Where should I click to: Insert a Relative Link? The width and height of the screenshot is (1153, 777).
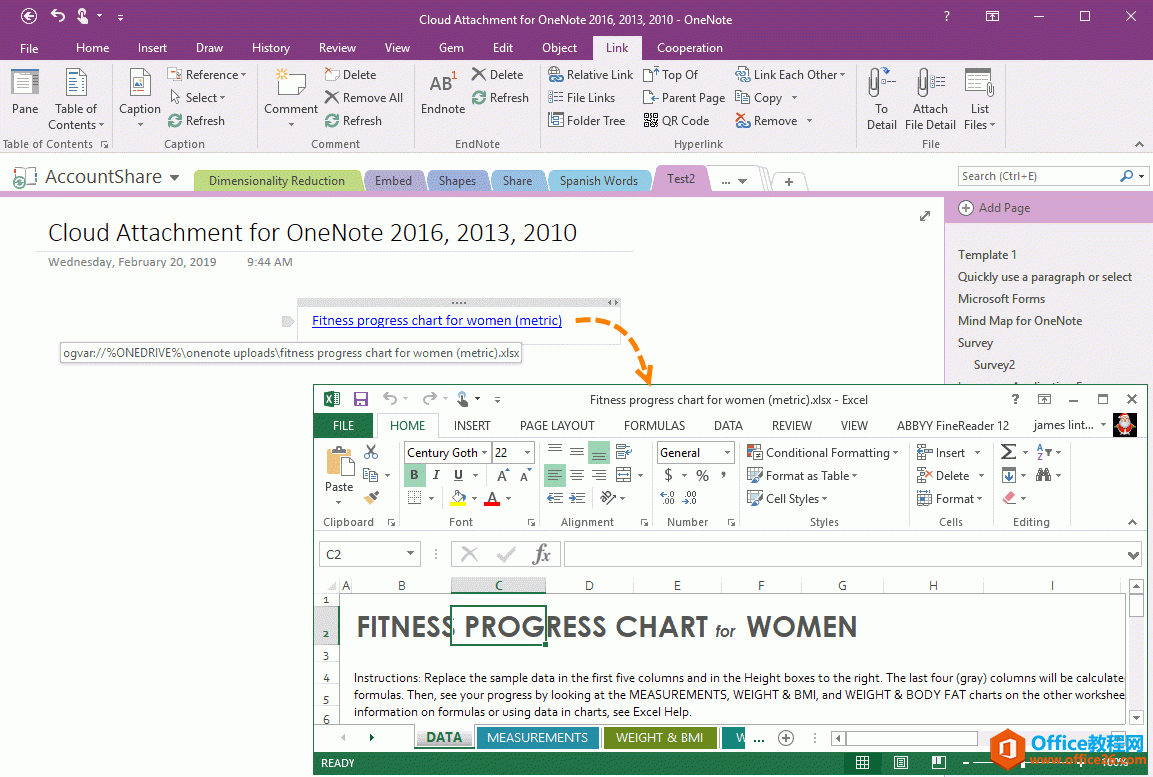pyautogui.click(x=590, y=75)
